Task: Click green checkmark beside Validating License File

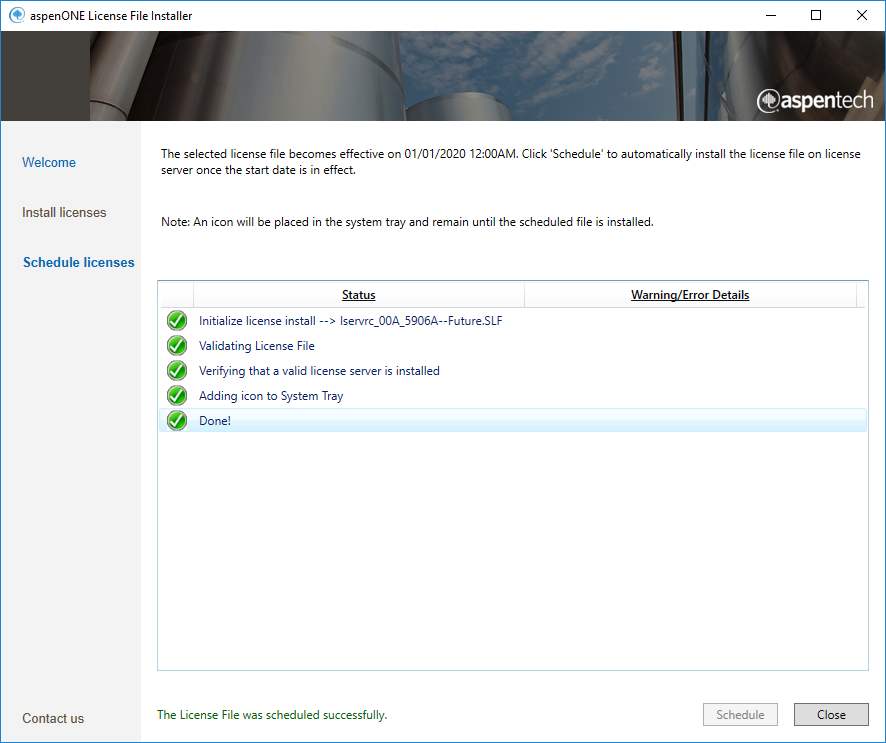Action: (177, 346)
